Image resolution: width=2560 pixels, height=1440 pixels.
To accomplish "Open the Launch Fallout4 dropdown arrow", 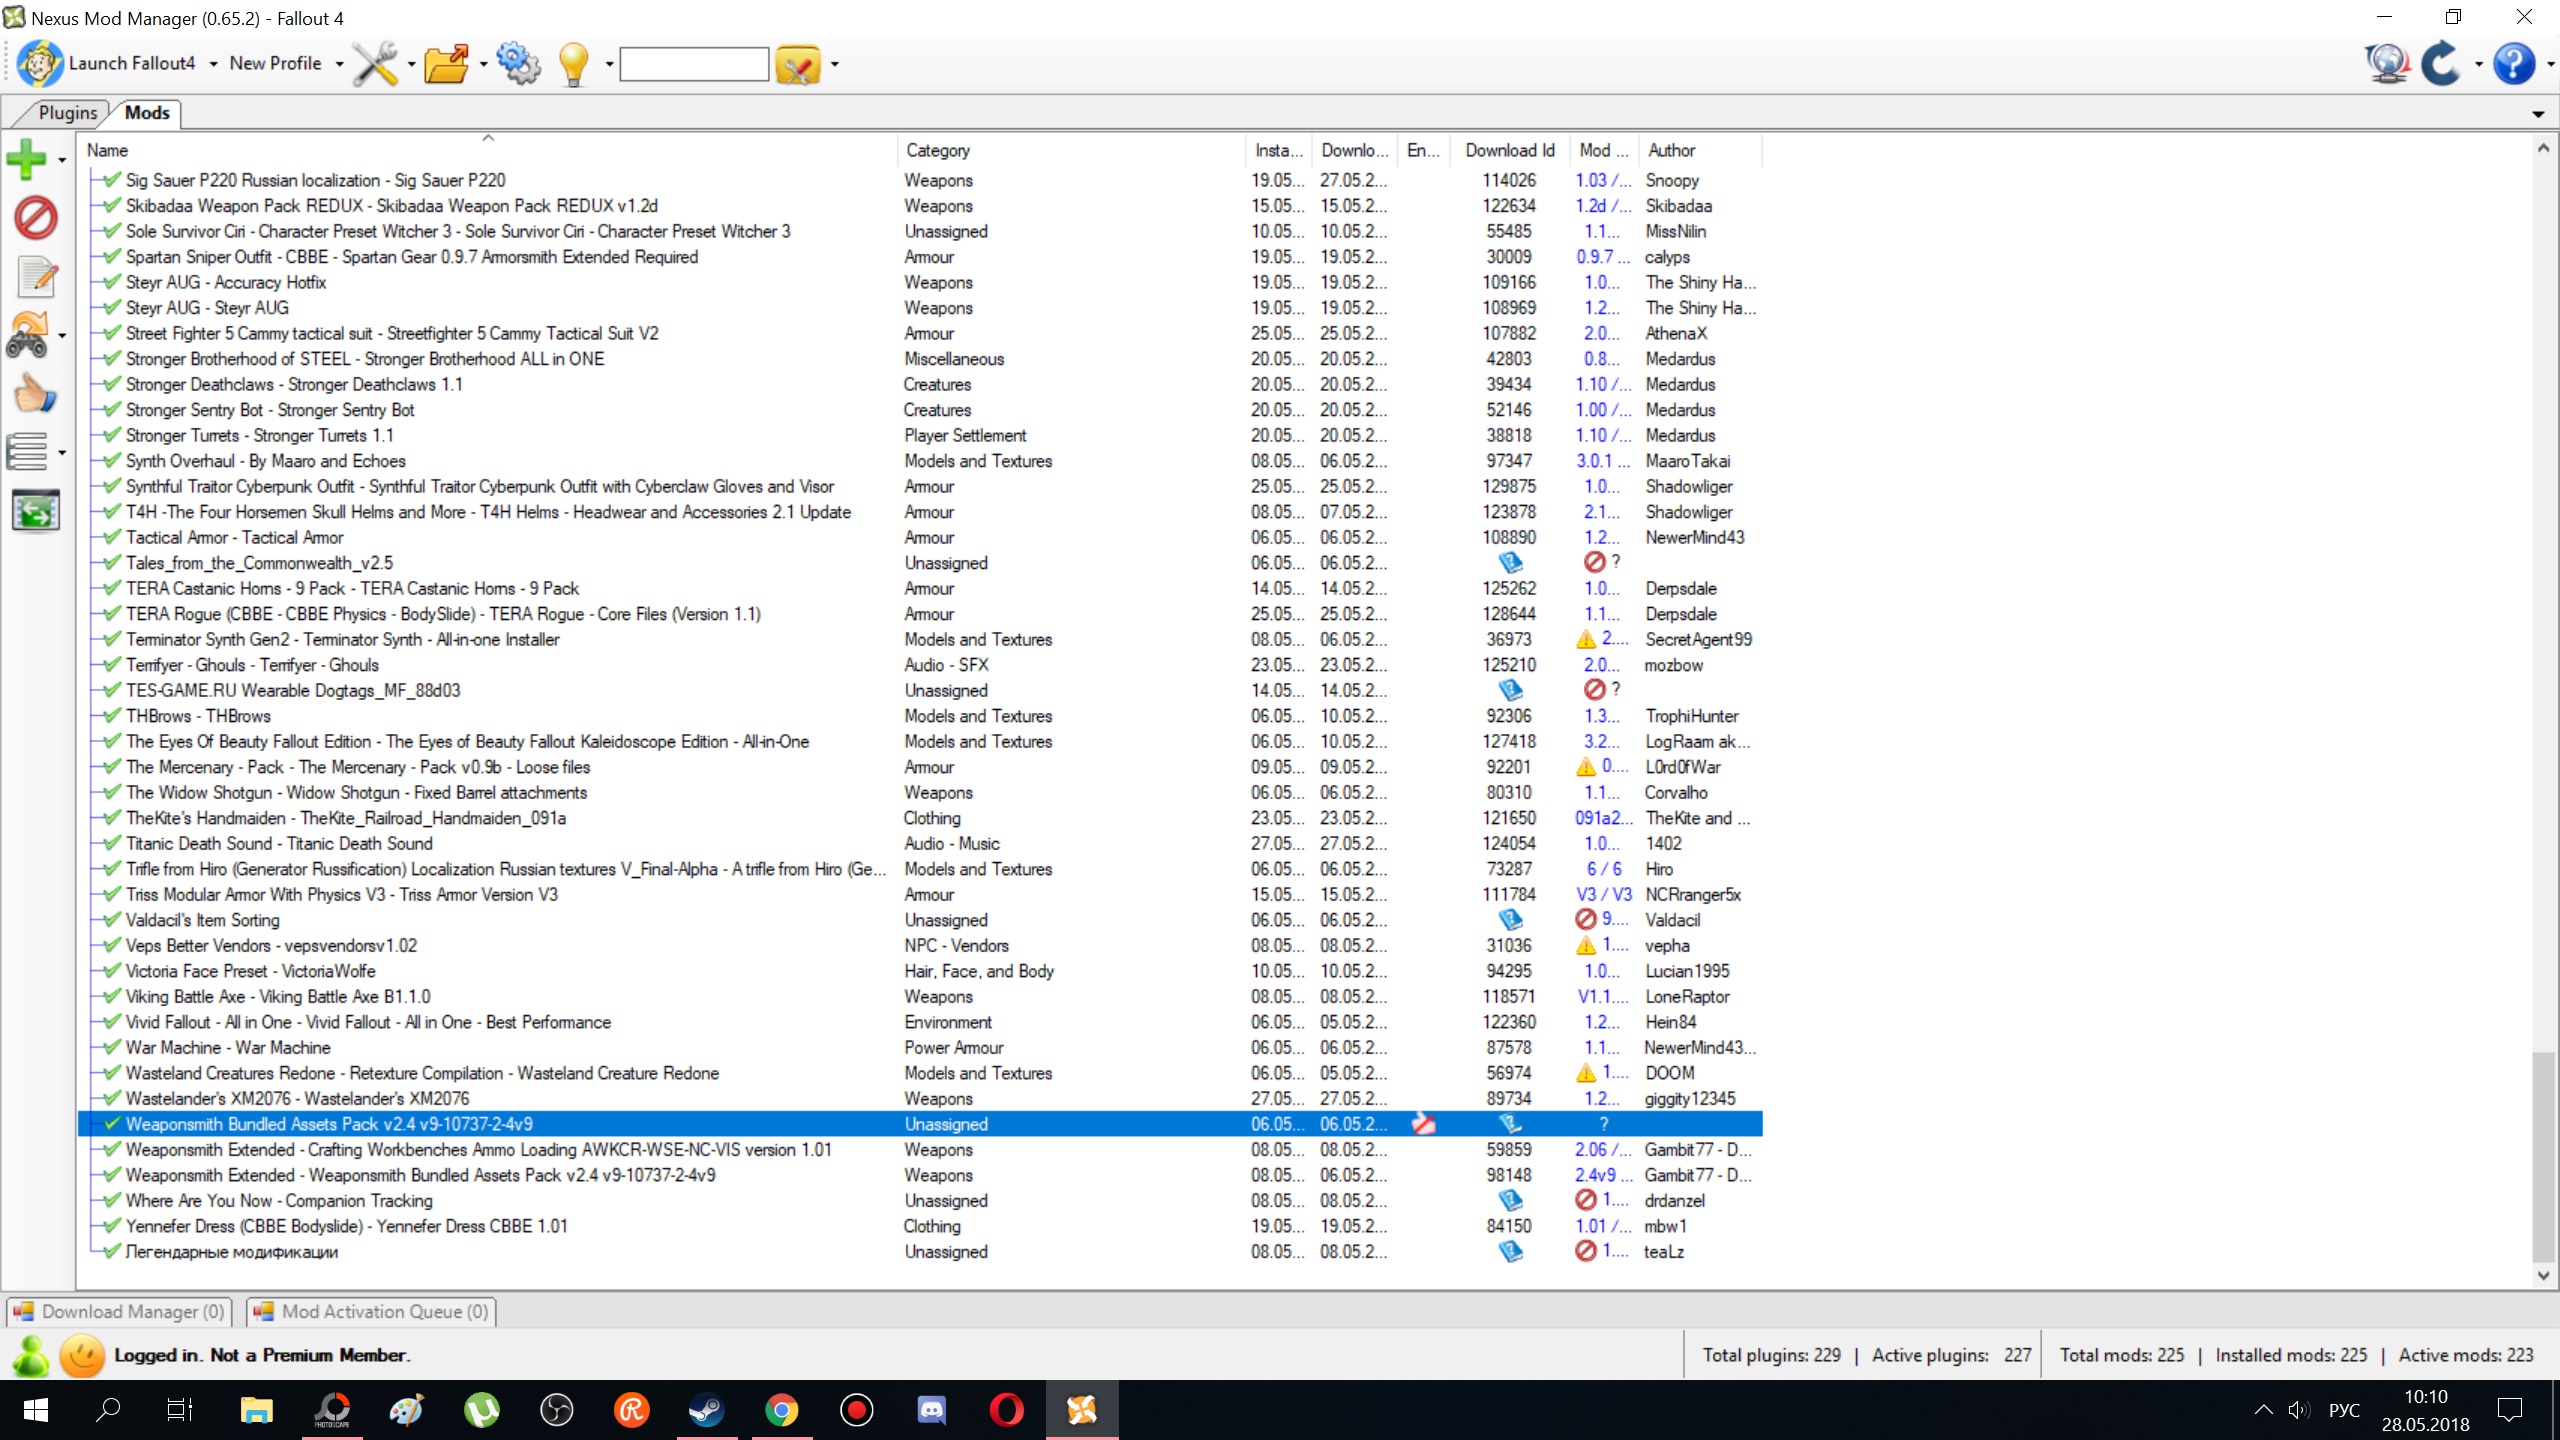I will (213, 64).
